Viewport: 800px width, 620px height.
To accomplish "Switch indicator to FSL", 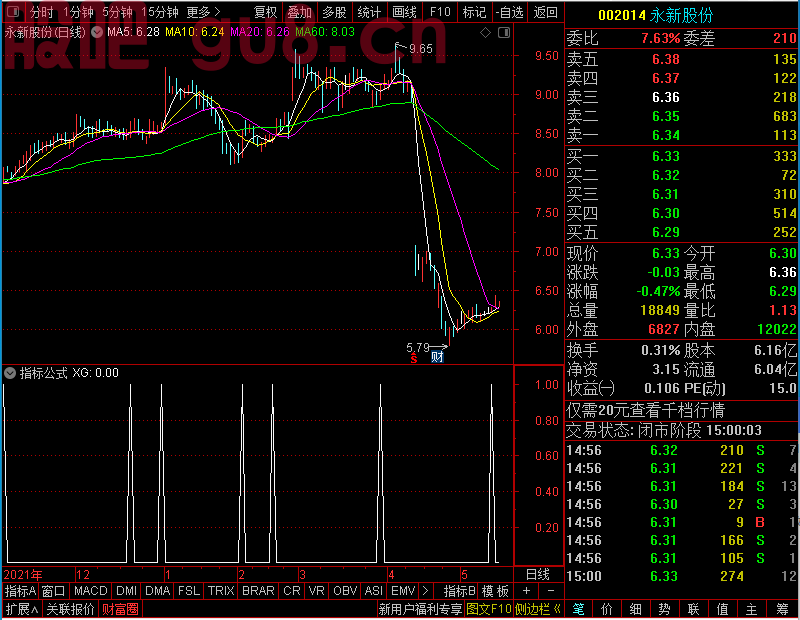I will (x=189, y=591).
